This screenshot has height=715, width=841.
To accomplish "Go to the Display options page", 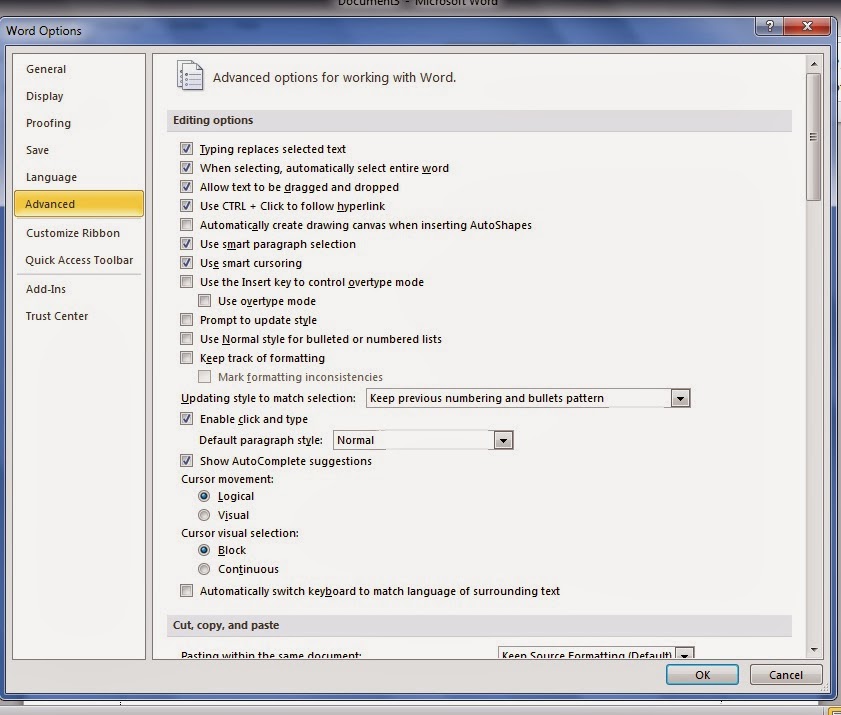I will point(44,96).
